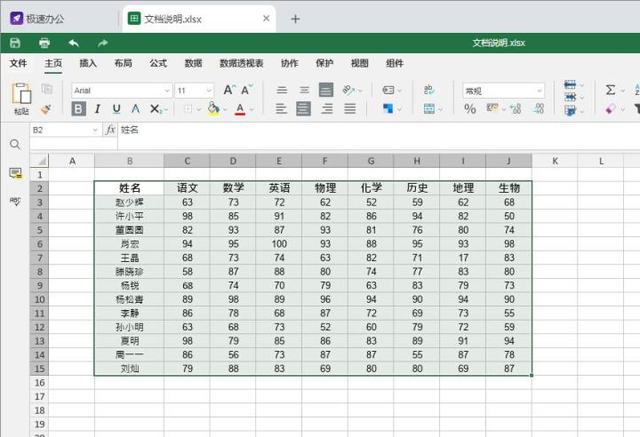The height and width of the screenshot is (437, 640).
Task: Align text to top
Action: [282, 90]
